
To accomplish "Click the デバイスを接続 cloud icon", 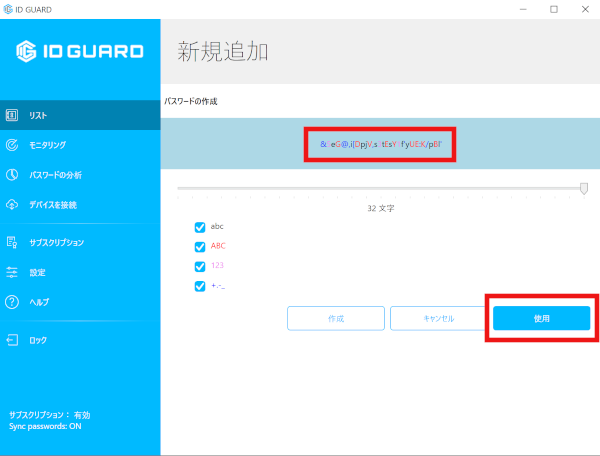I will [x=12, y=205].
